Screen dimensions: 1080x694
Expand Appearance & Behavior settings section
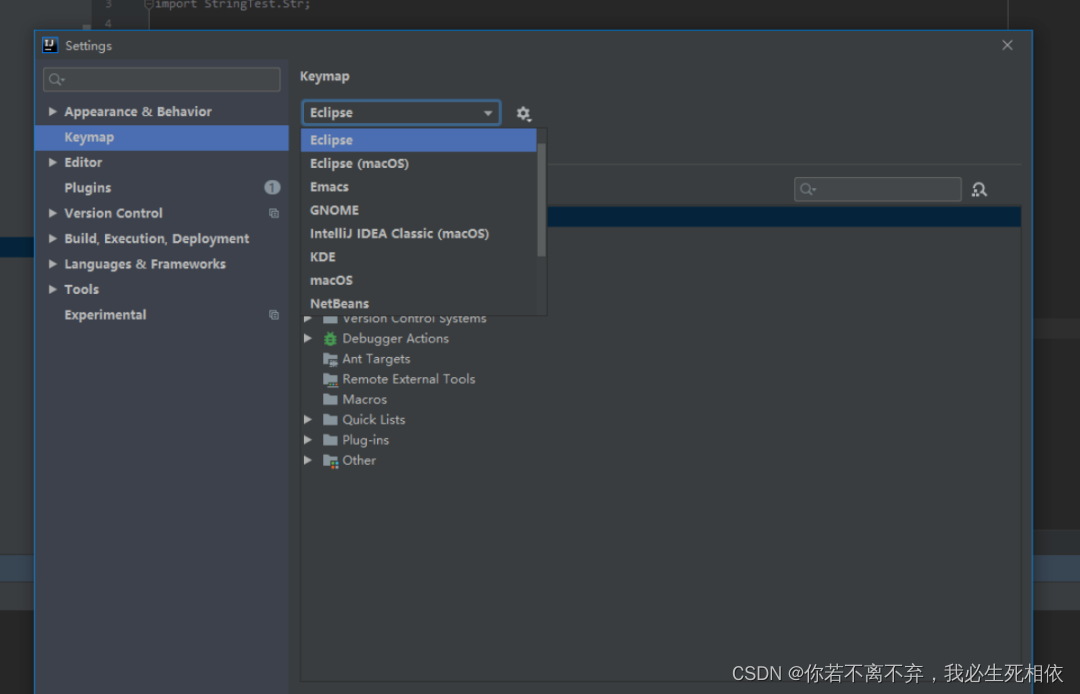52,112
